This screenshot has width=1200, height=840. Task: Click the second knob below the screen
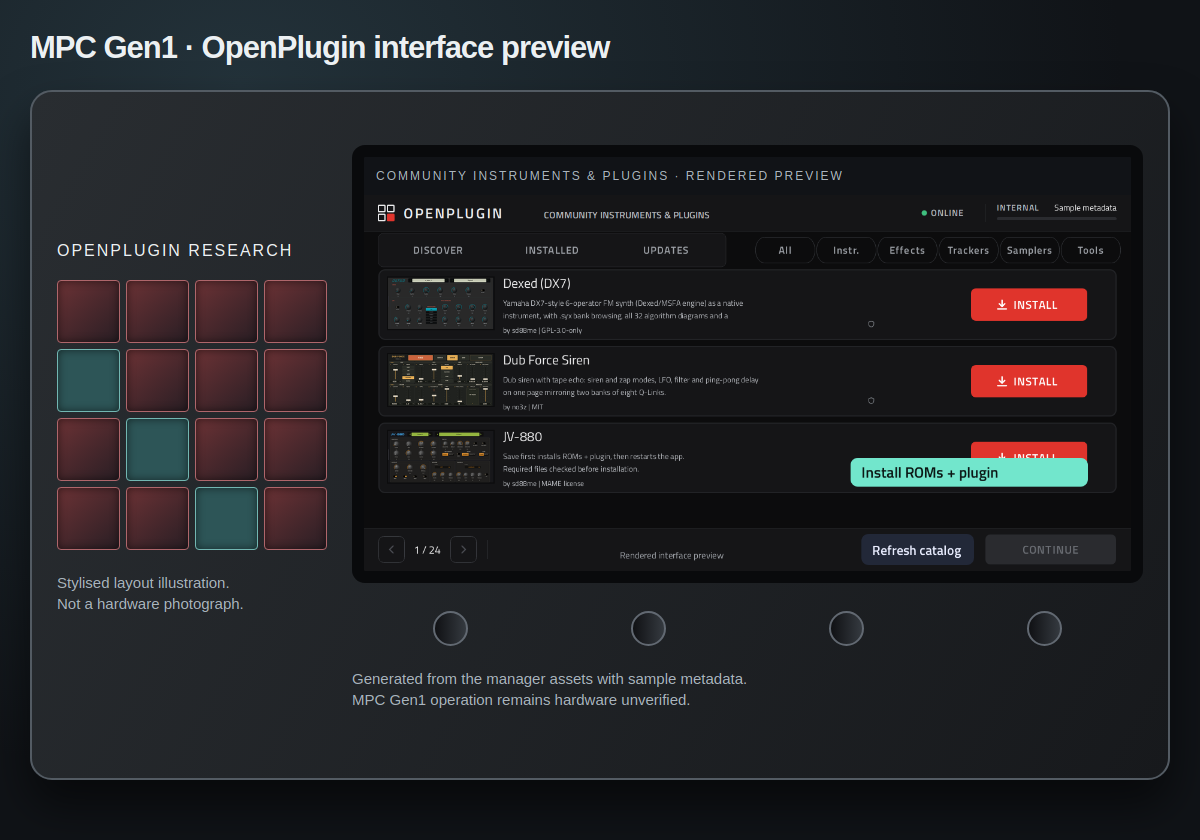point(648,628)
